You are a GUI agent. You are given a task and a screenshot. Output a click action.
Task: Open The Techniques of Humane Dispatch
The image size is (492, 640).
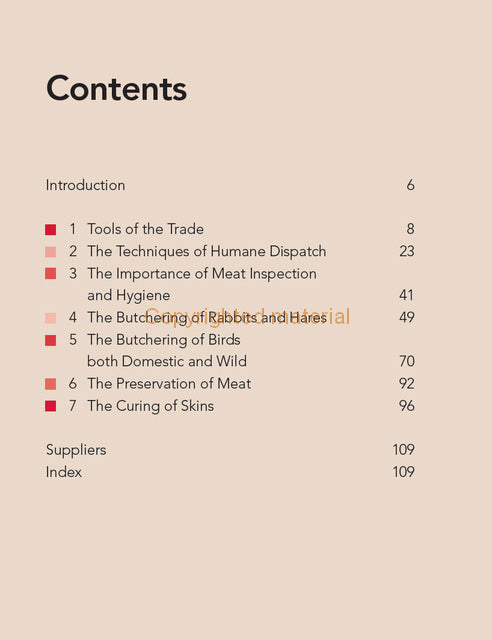click(207, 251)
